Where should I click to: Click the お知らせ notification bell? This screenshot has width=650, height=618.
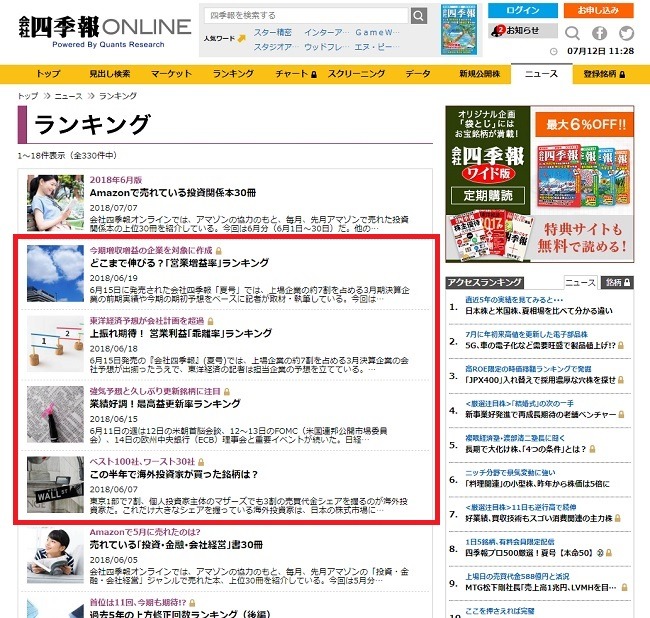tap(522, 30)
